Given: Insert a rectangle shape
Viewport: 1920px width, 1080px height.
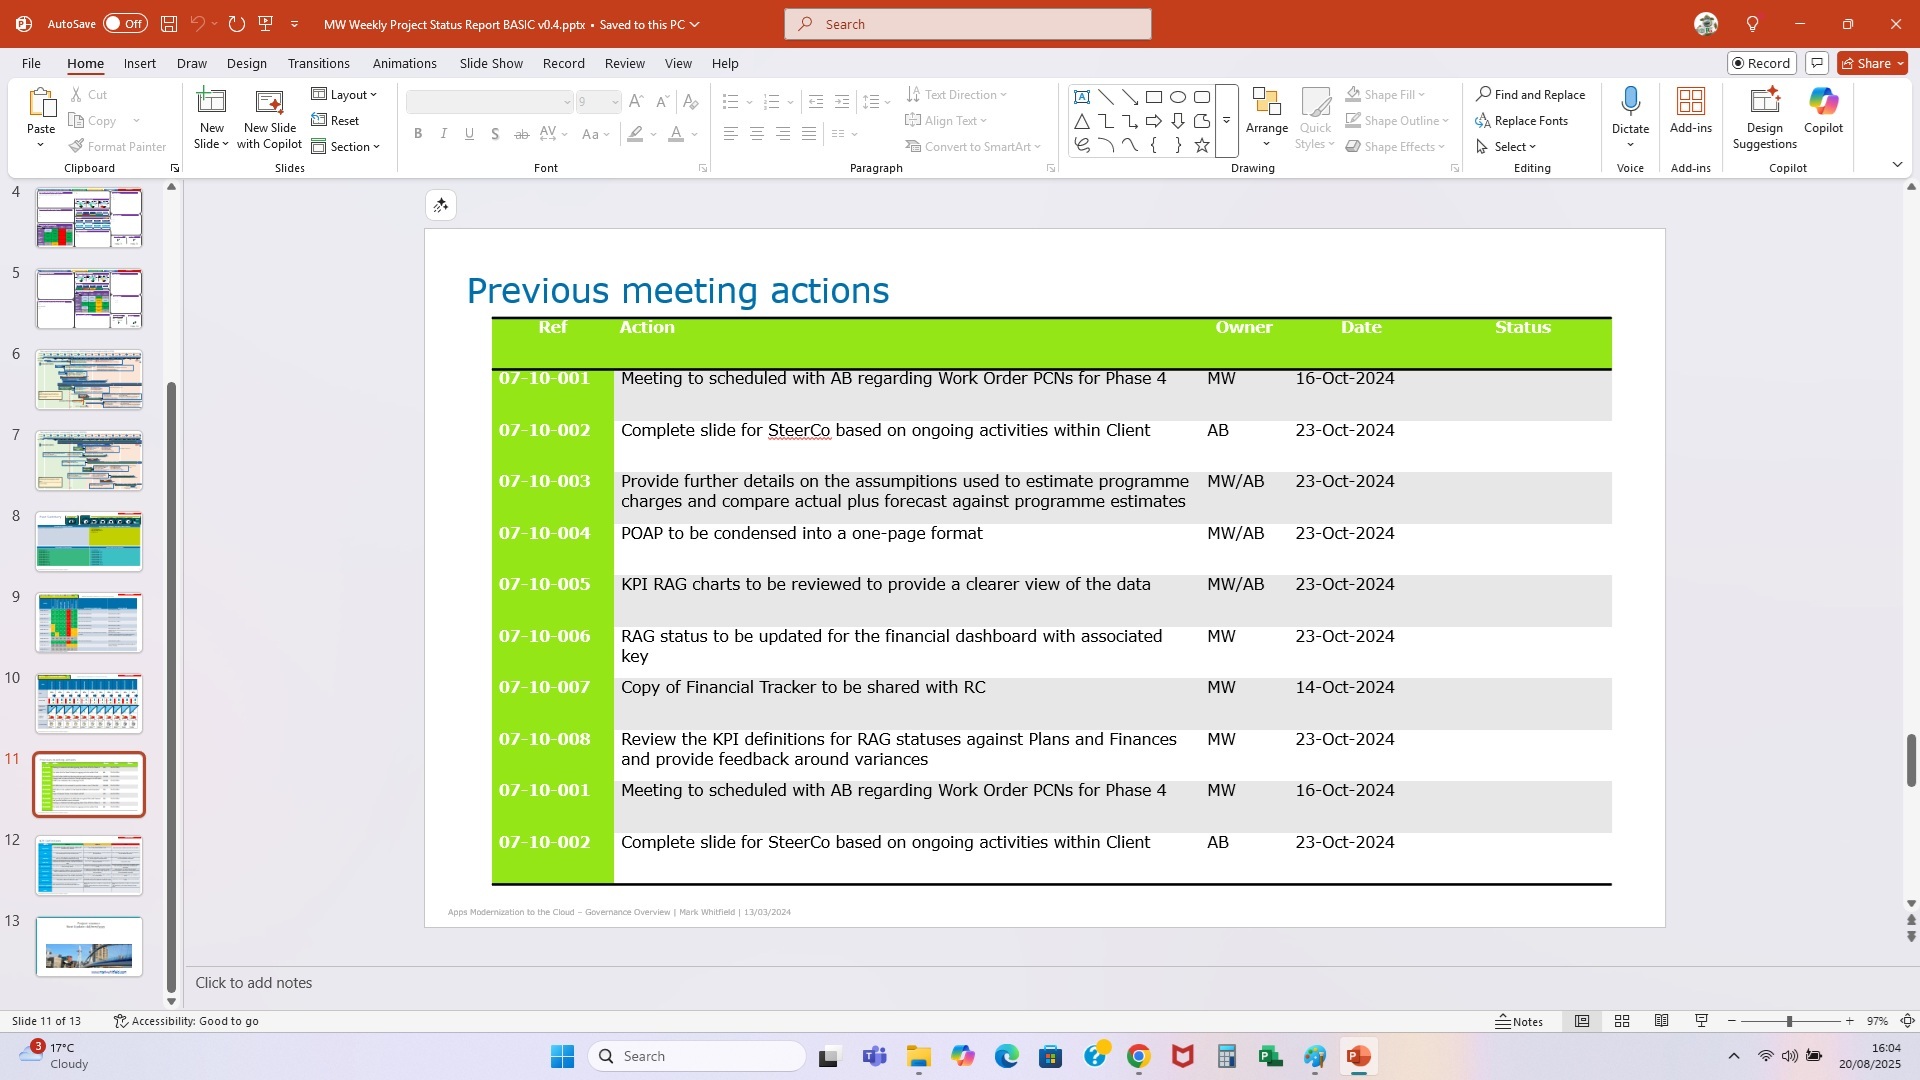Looking at the screenshot, I should click(x=1154, y=96).
